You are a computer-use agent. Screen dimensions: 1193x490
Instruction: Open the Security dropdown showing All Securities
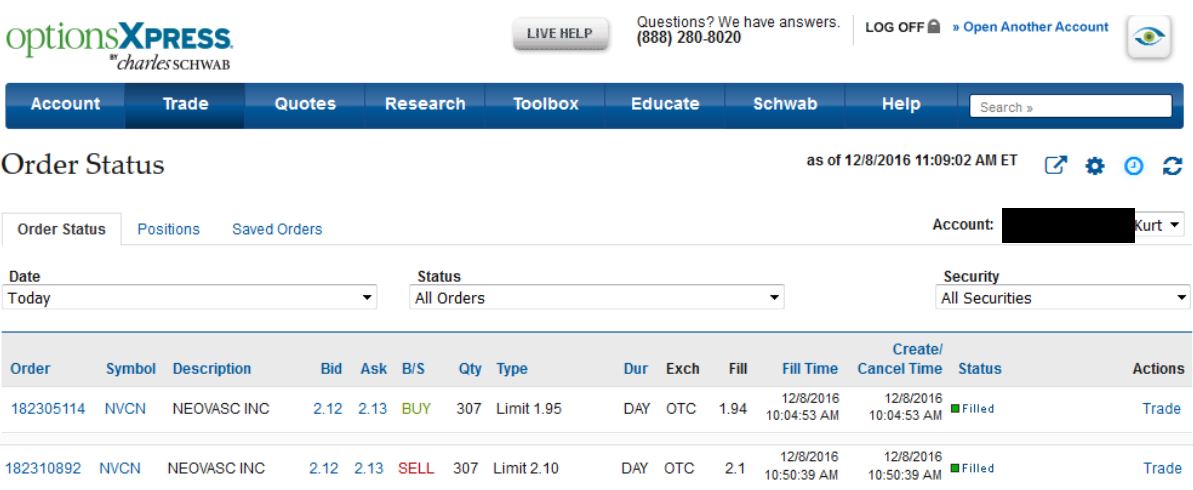coord(1064,298)
